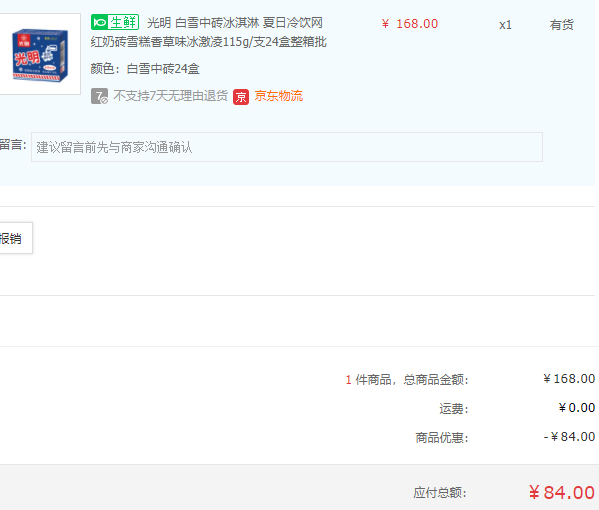Focus the 留言 message input field
The height and width of the screenshot is (510, 599).
pyautogui.click(x=287, y=147)
